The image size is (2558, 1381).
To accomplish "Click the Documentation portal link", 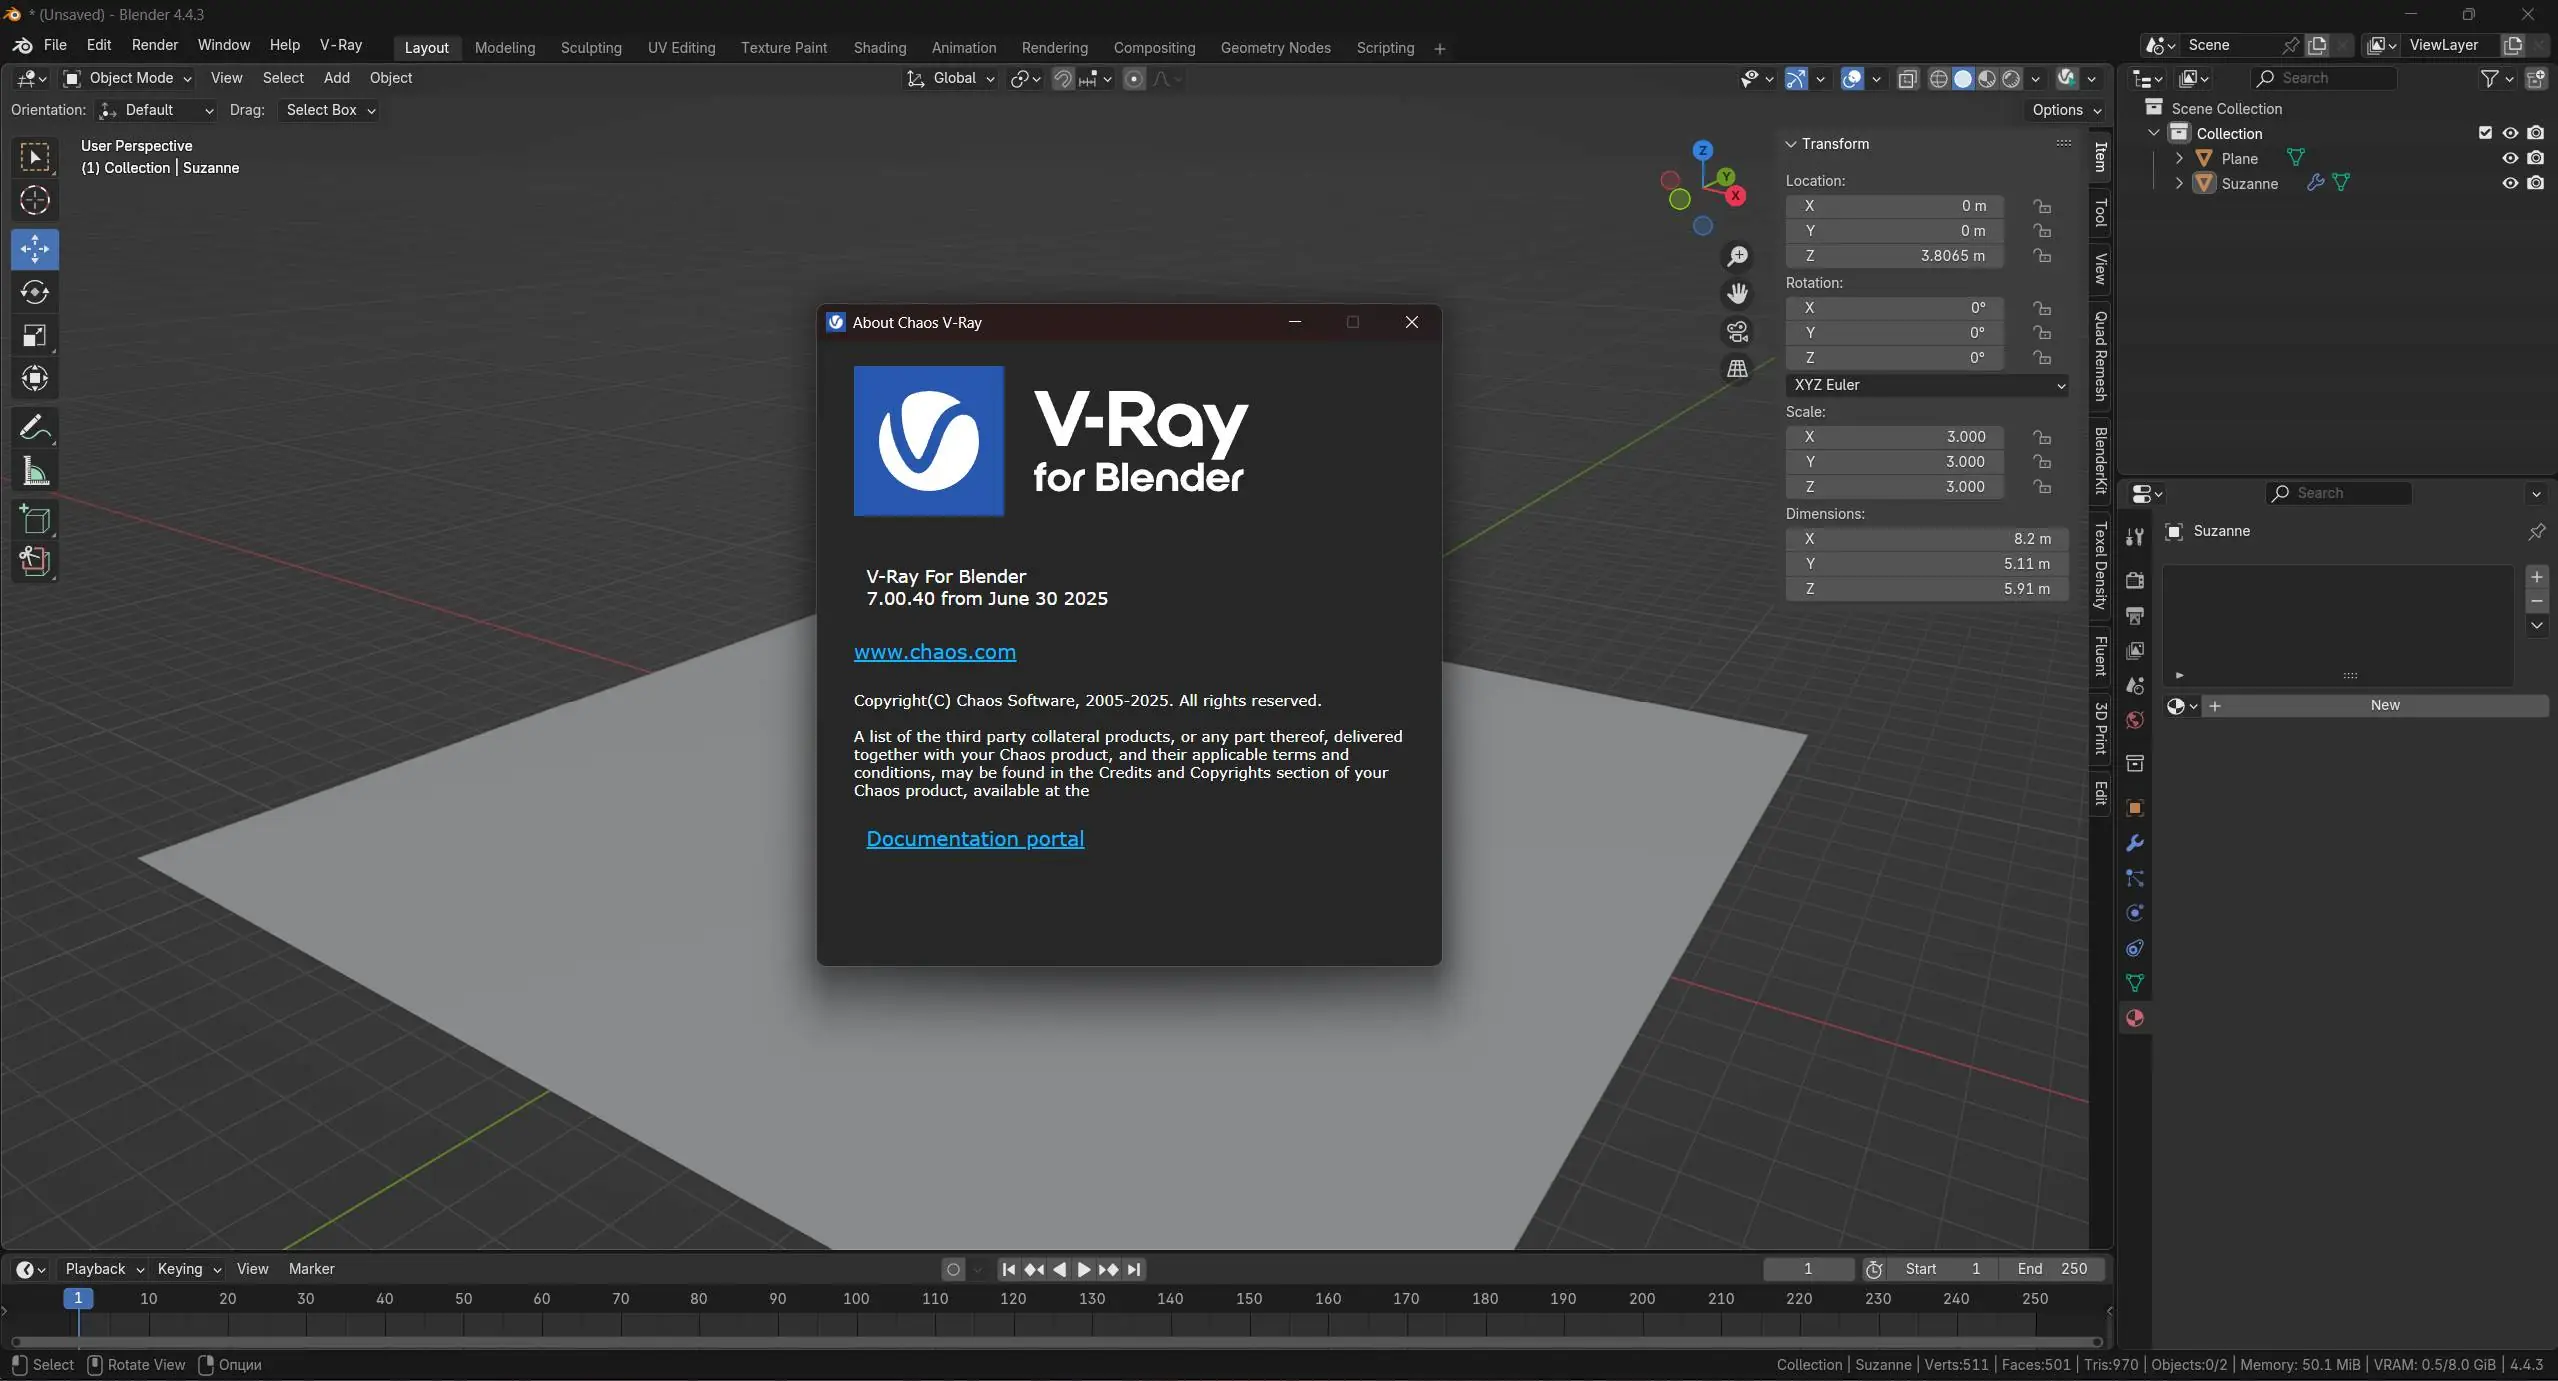I will (974, 839).
